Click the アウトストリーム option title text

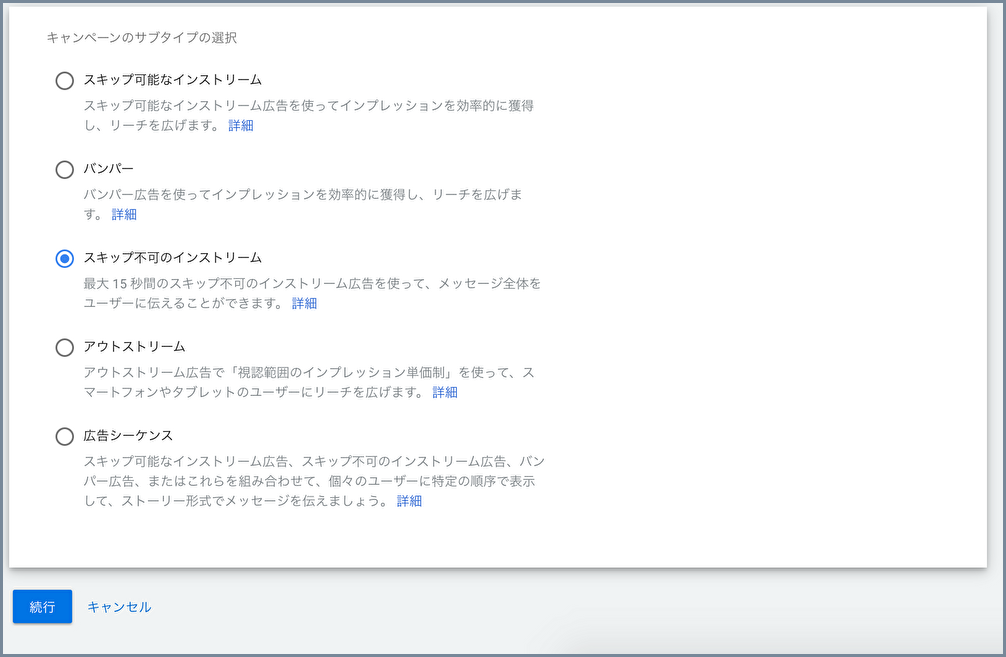click(135, 347)
